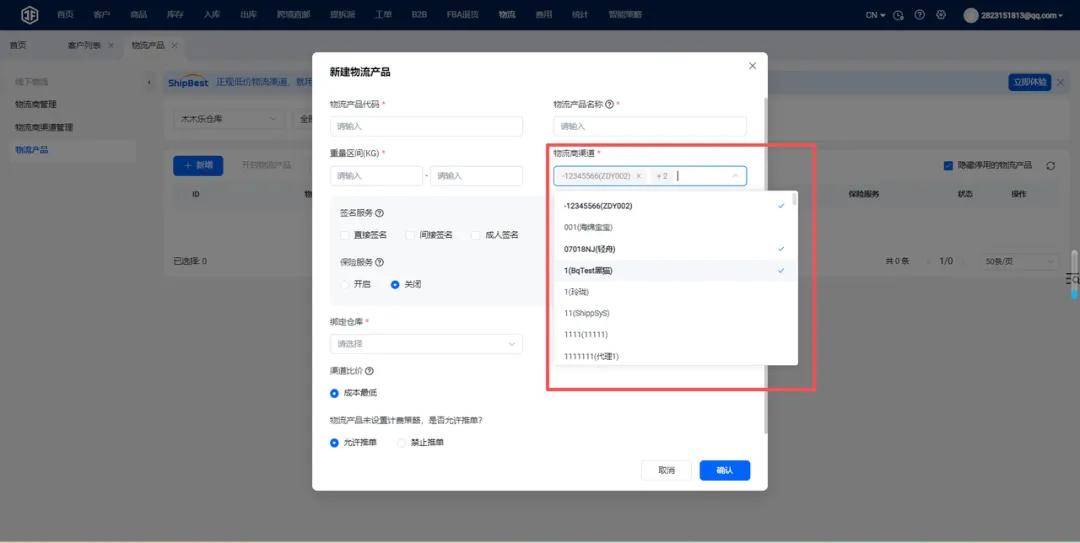Open the settings gear icon in top bar

(x=941, y=14)
